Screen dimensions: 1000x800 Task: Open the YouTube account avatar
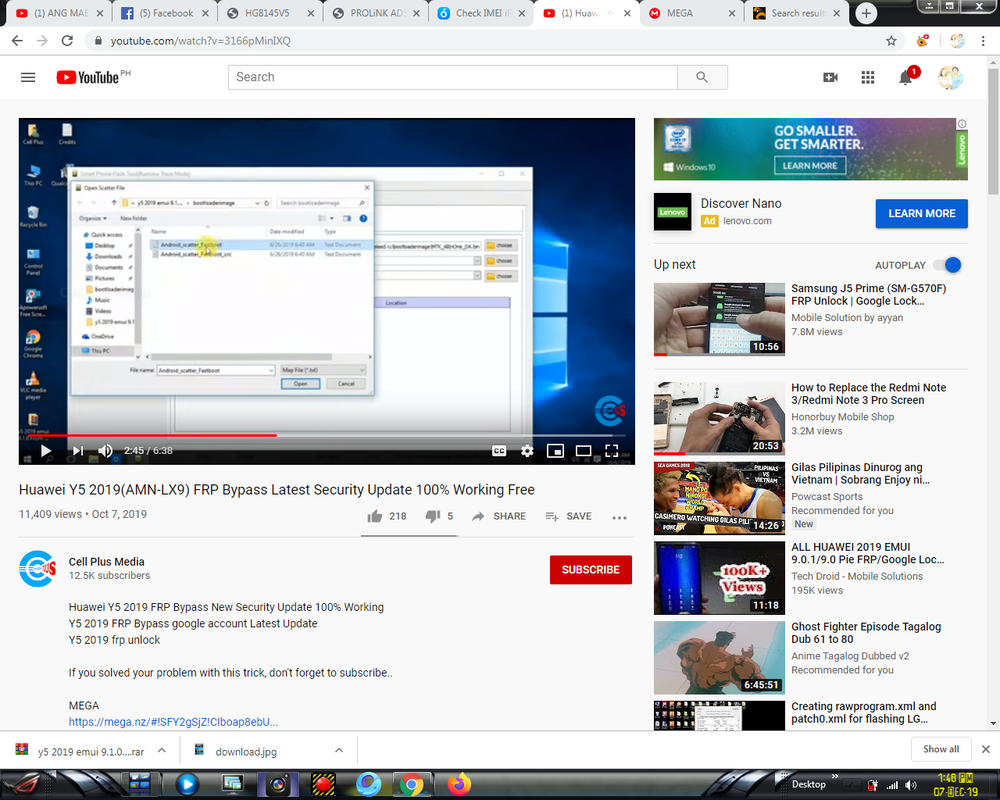click(x=950, y=77)
